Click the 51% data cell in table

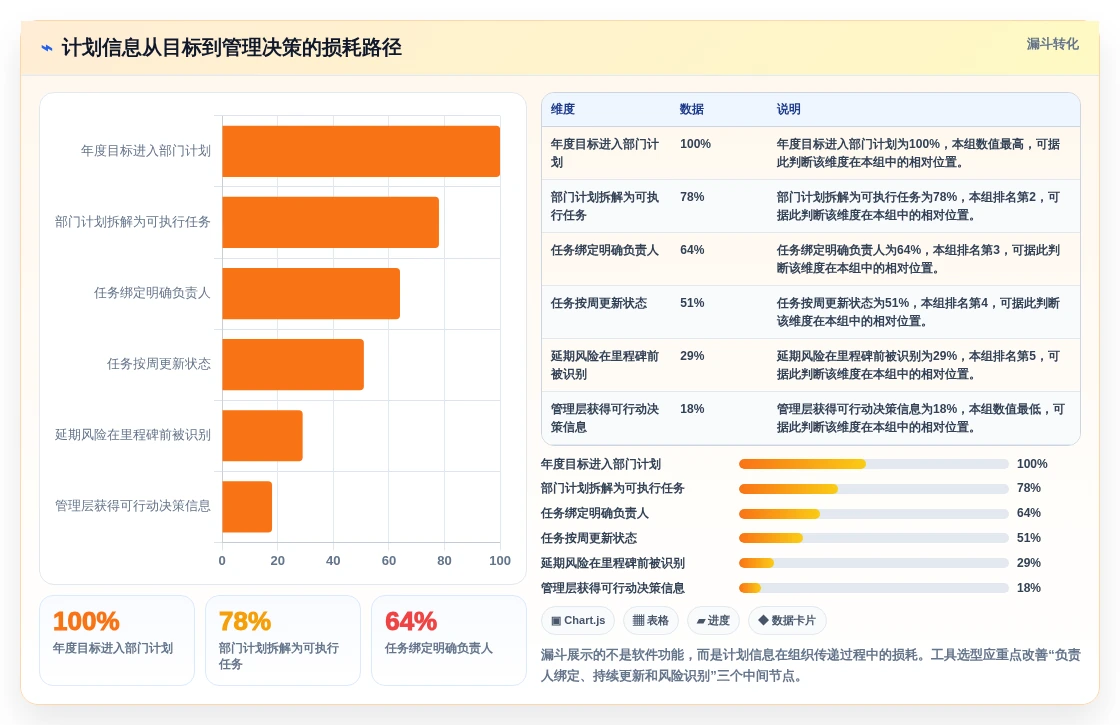(692, 303)
